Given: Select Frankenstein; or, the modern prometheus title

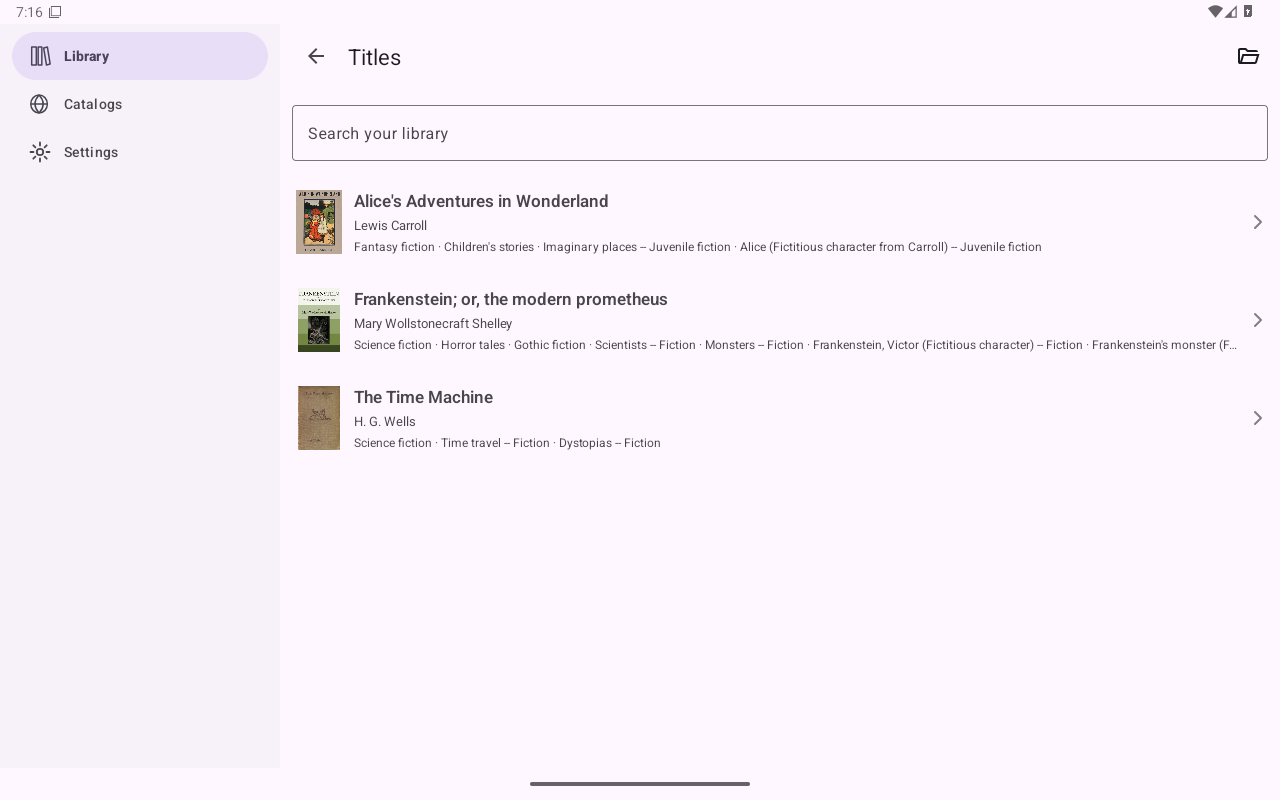Looking at the screenshot, I should click(511, 299).
